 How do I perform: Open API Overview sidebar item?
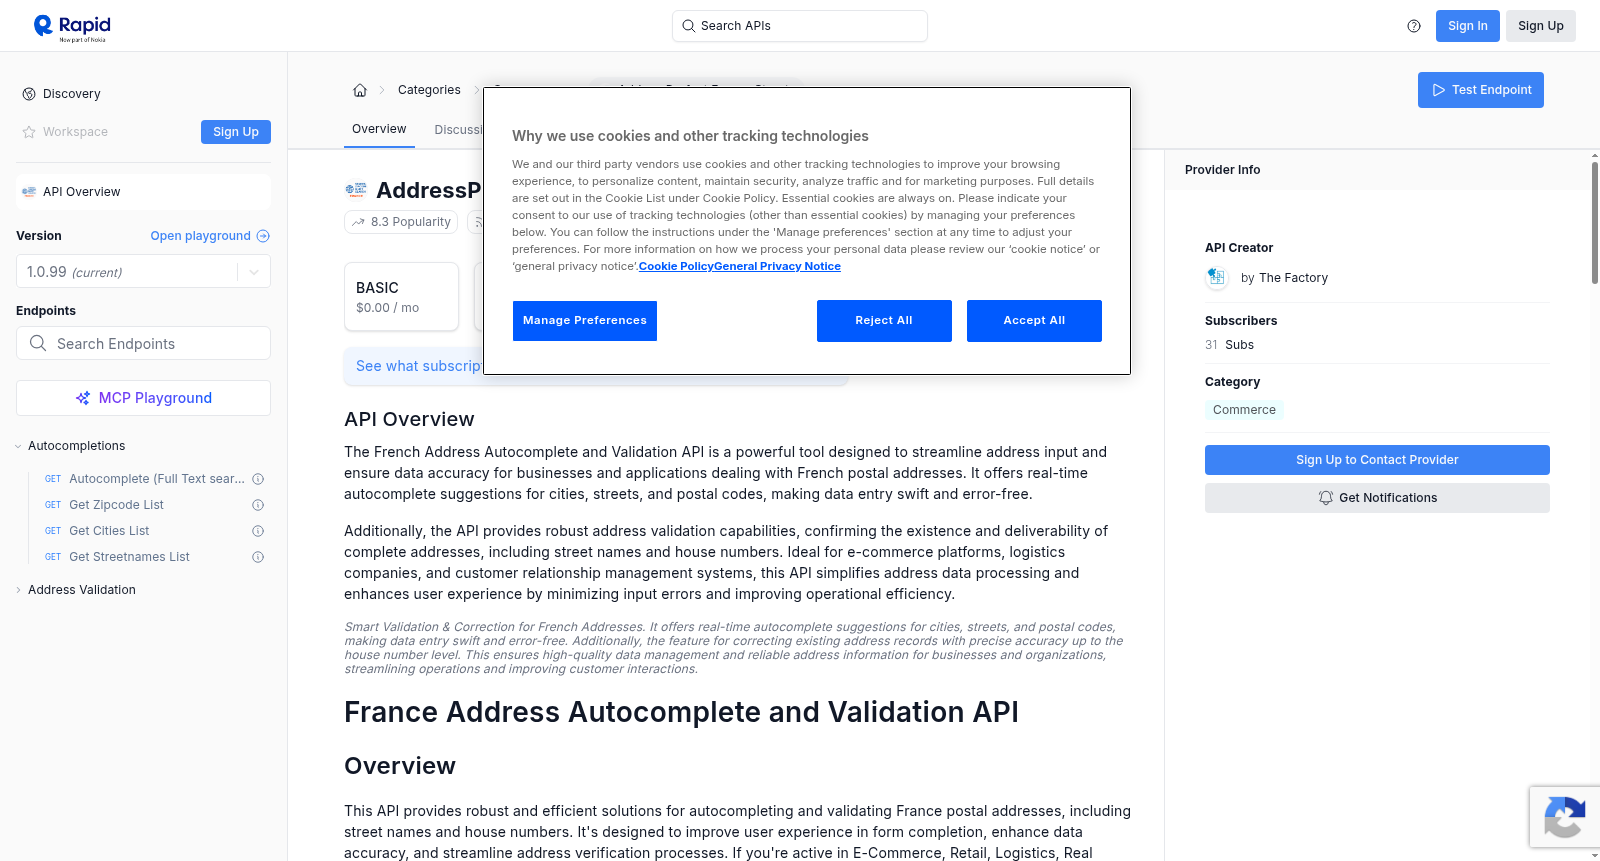[143, 192]
